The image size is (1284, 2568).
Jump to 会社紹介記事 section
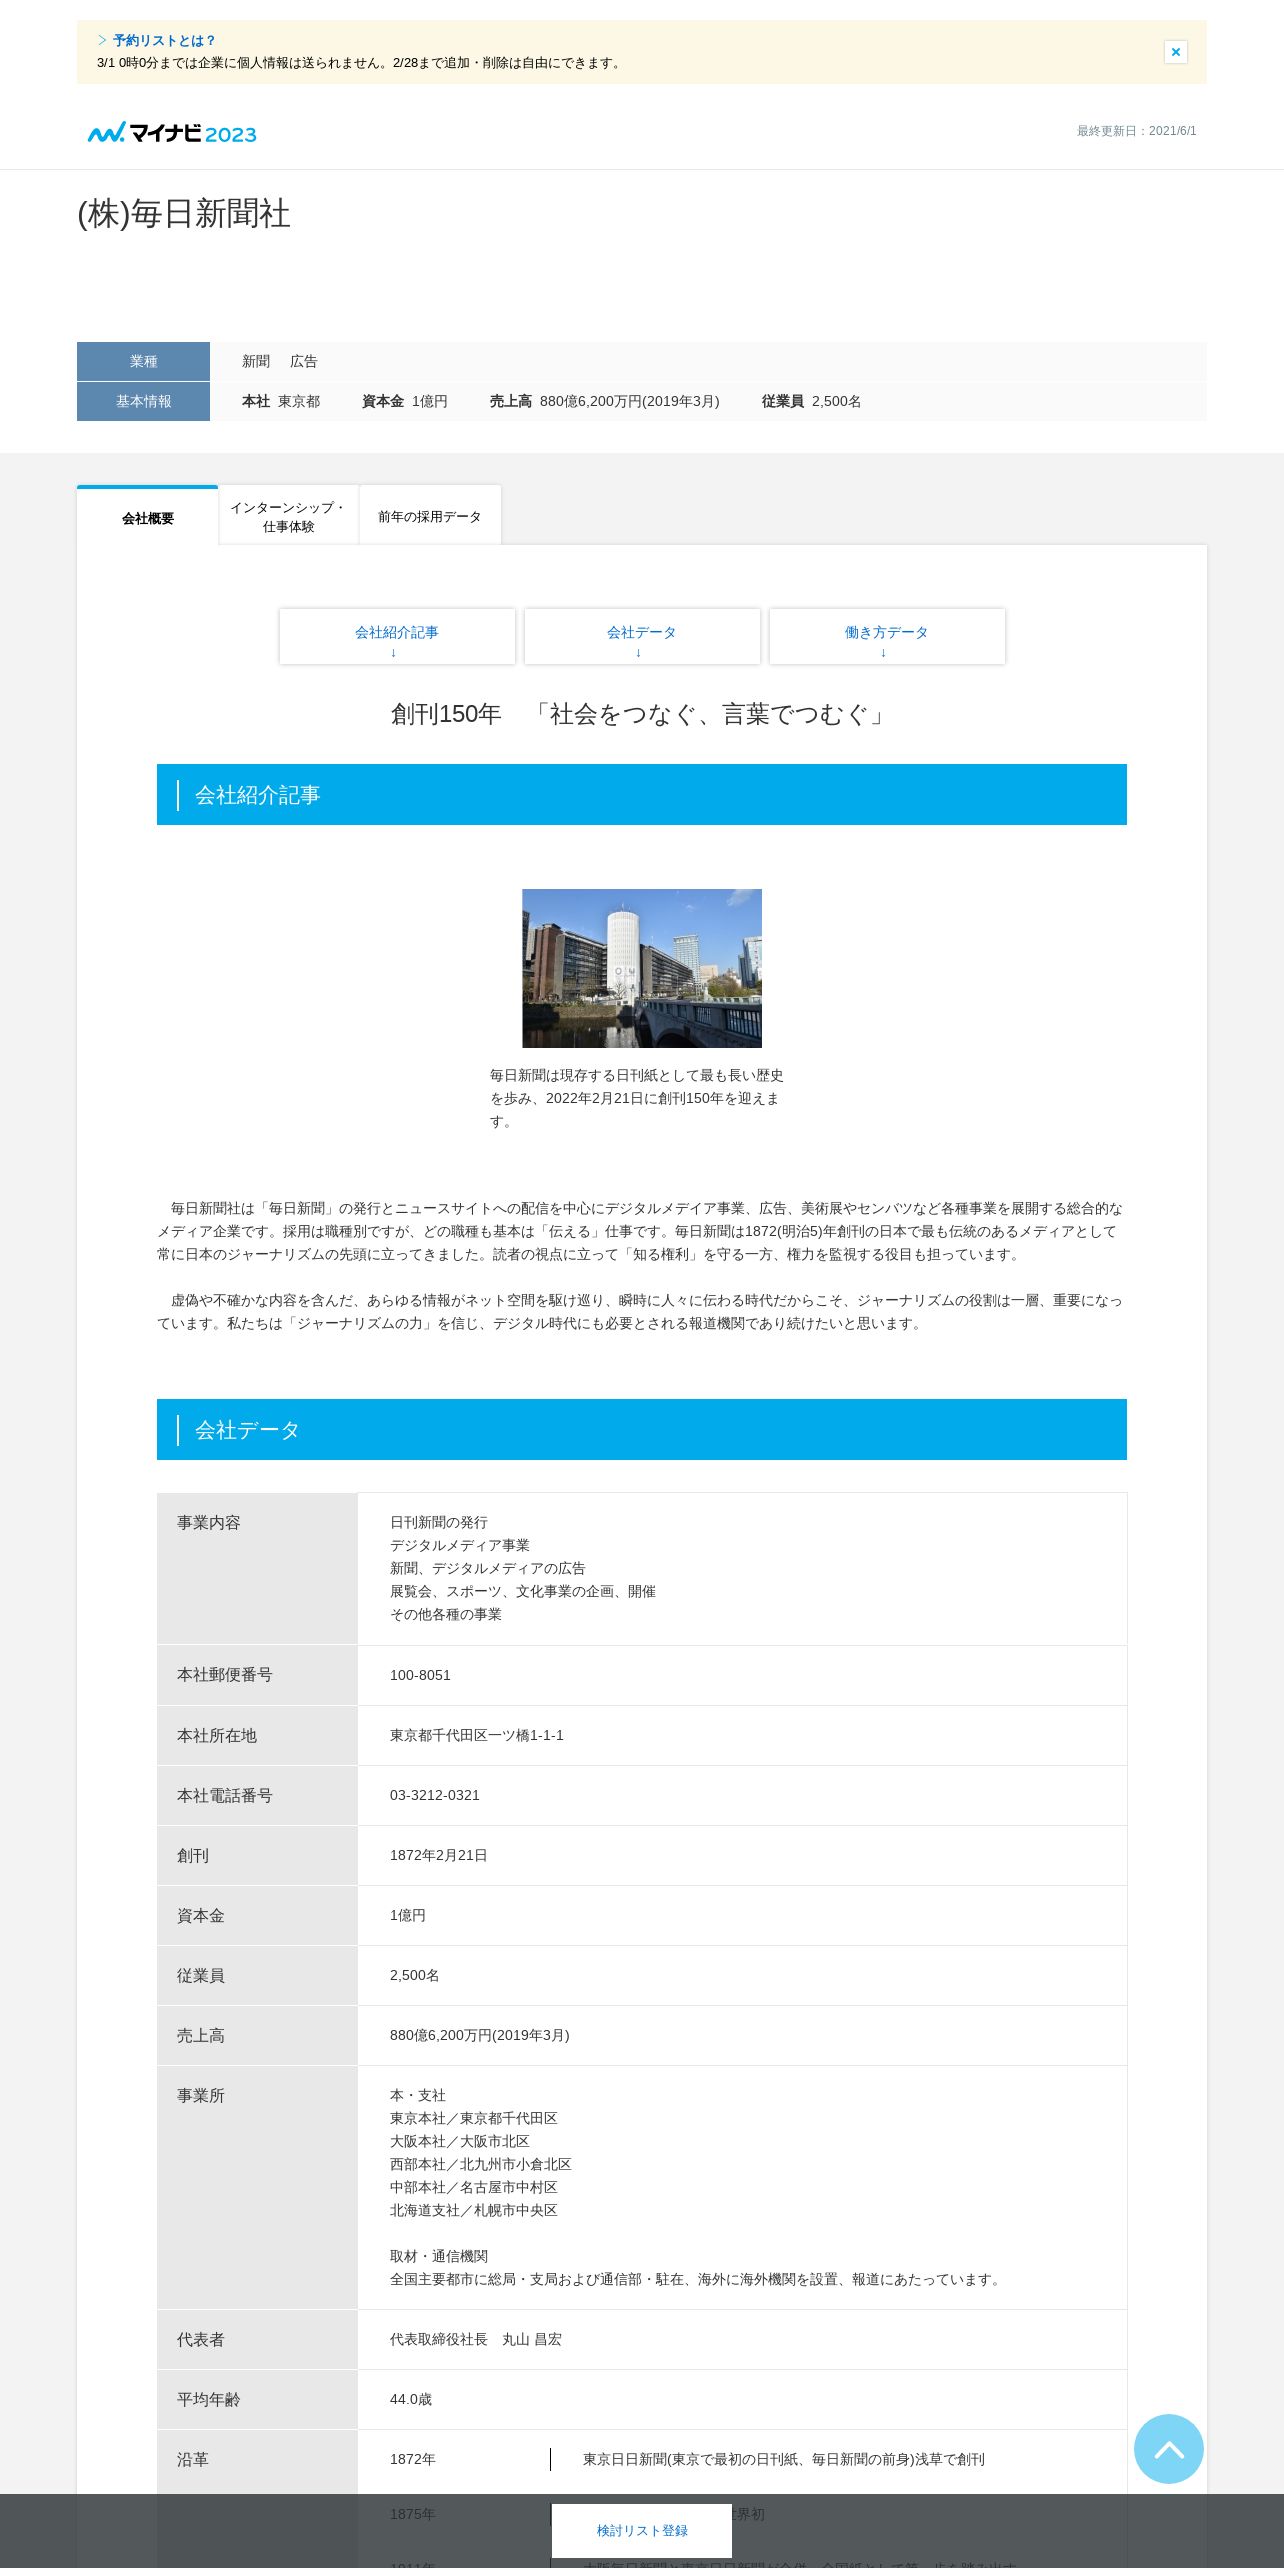coord(397,637)
